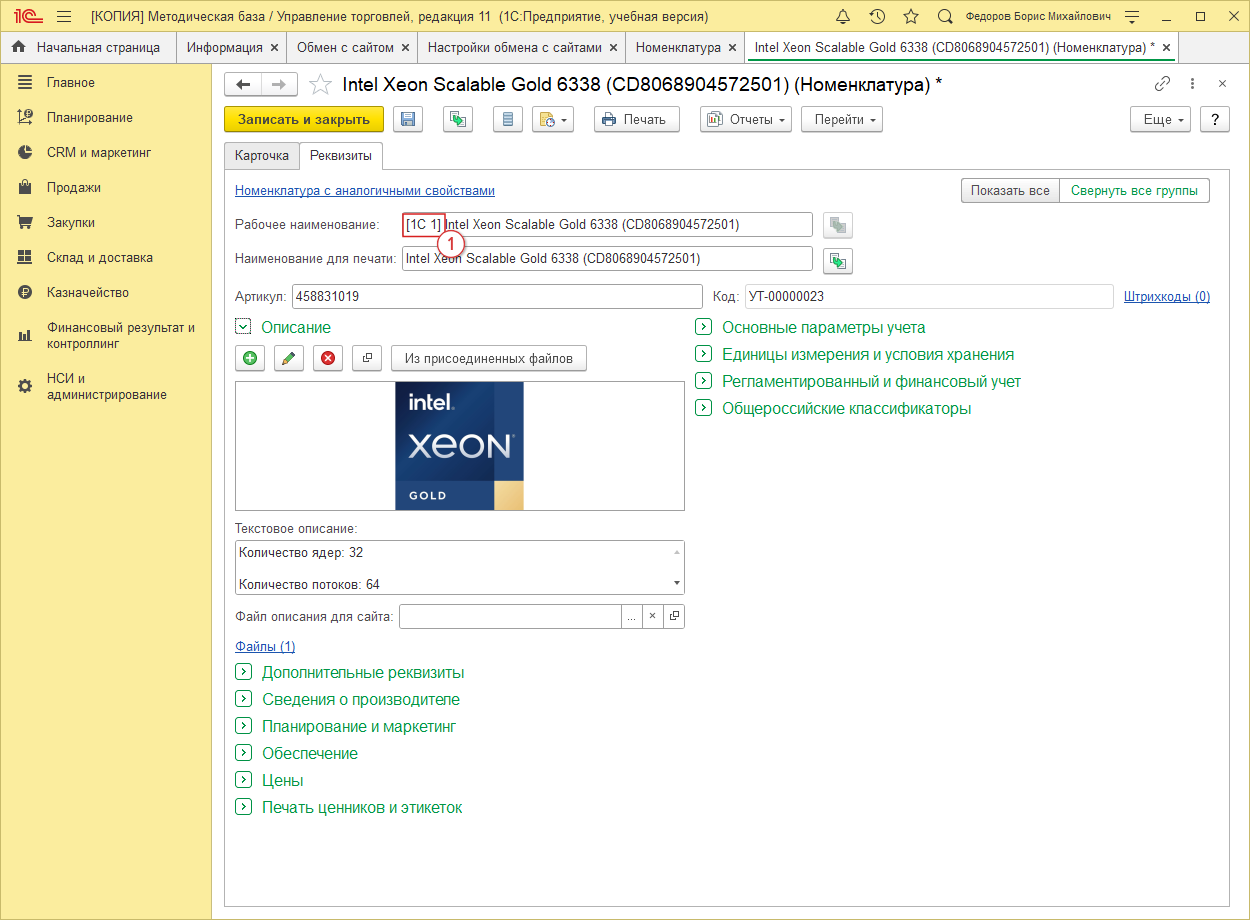Click the save (floppy disk) icon
Viewport: 1250px width, 920px height.
pyautogui.click(x=408, y=120)
